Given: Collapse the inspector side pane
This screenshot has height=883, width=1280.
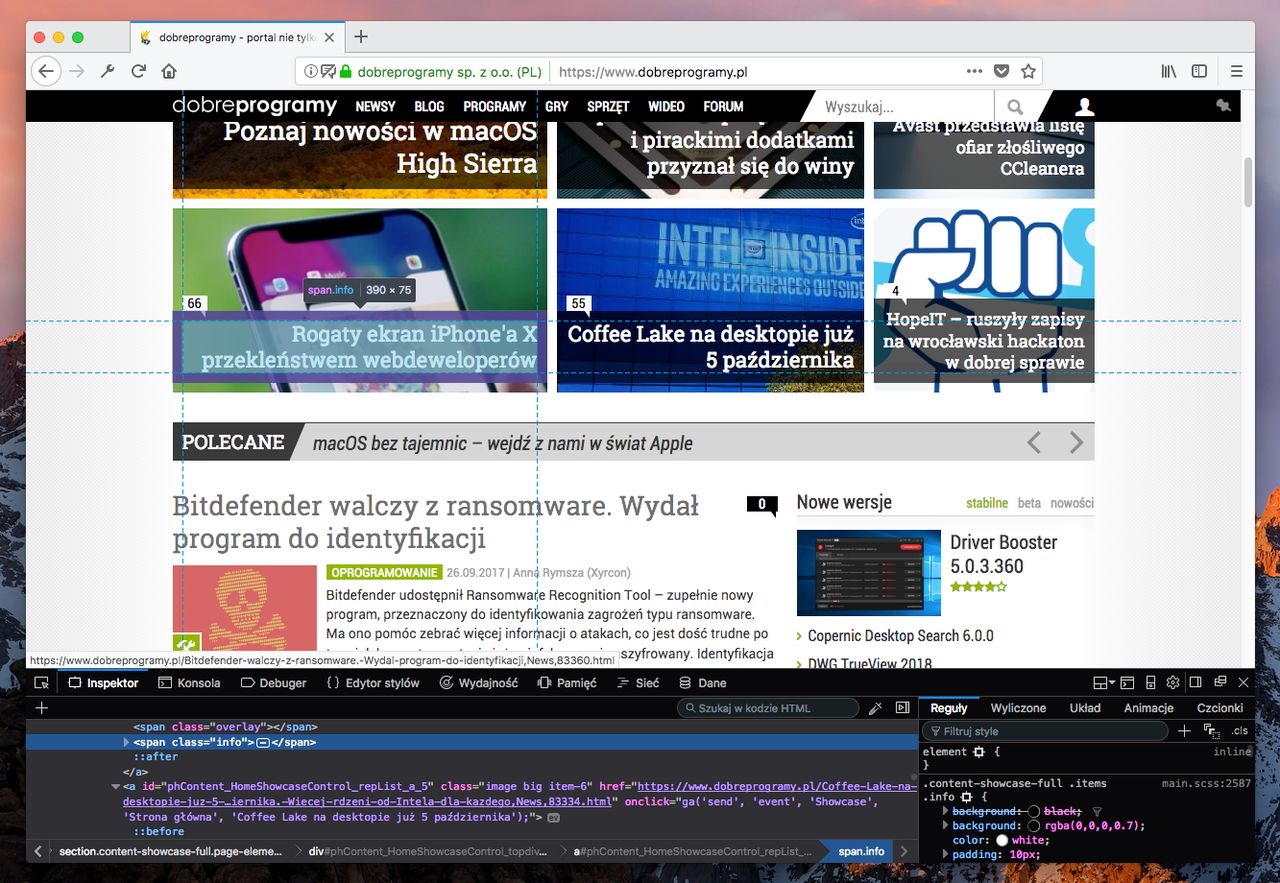Looking at the screenshot, I should 903,708.
